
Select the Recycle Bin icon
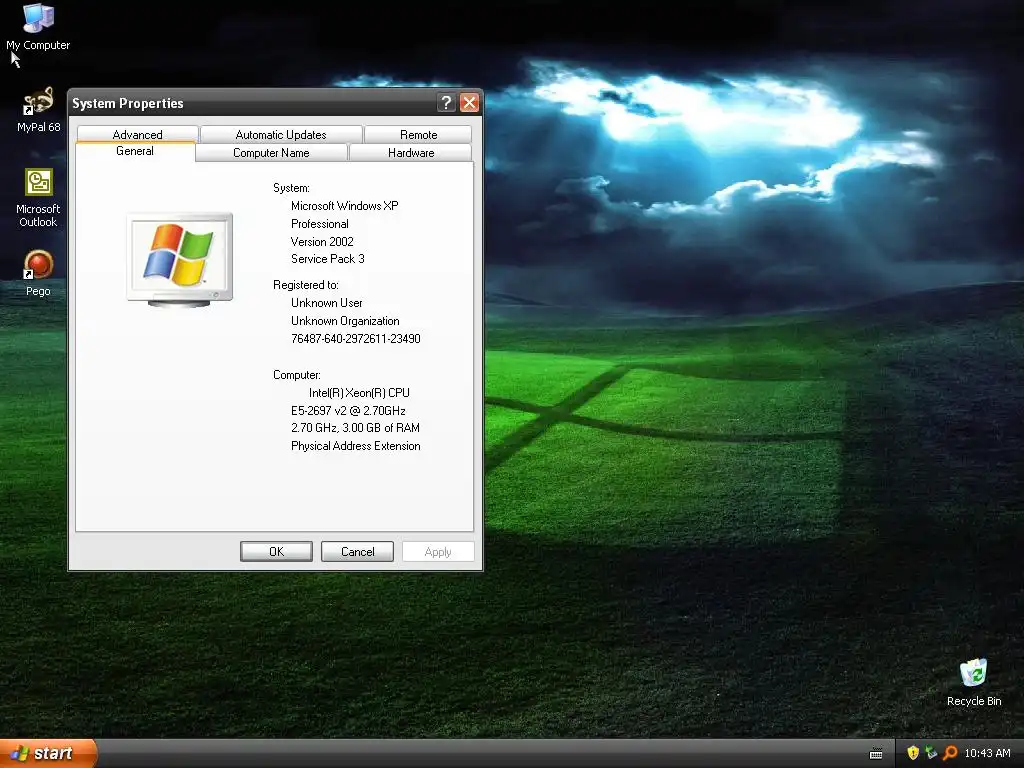coord(974,682)
